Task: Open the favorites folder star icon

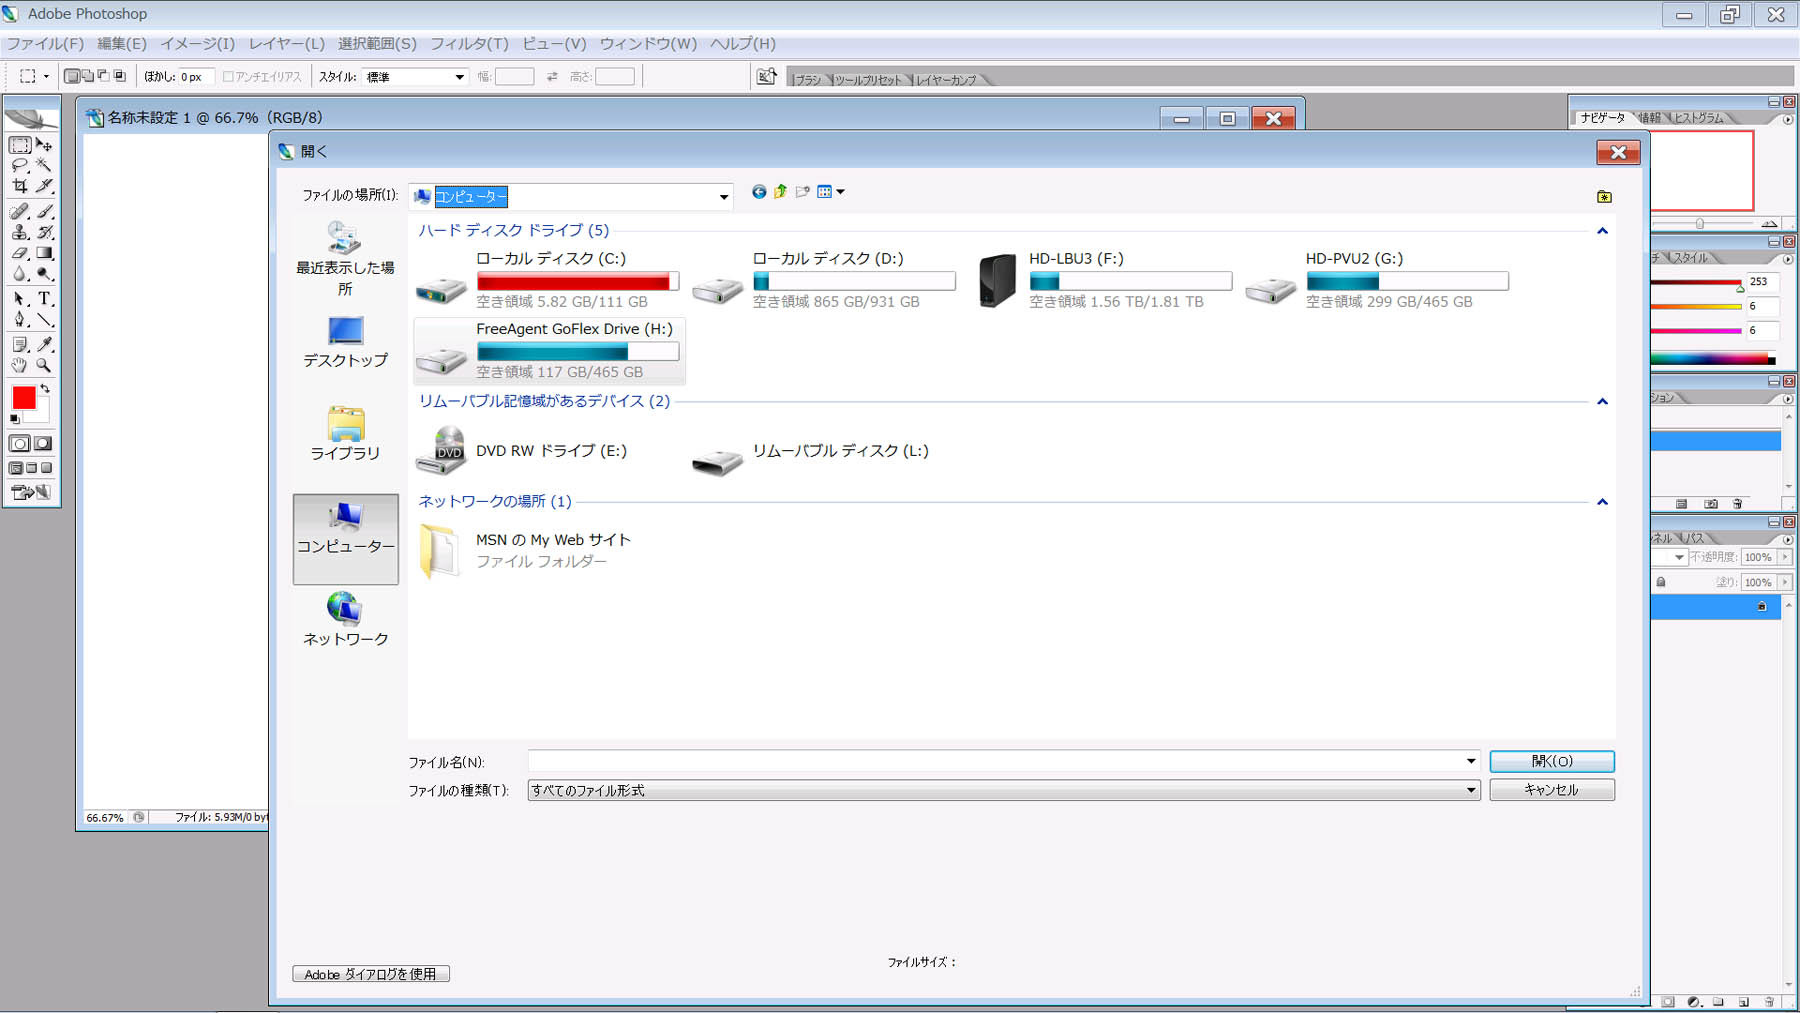Action: click(x=1604, y=197)
